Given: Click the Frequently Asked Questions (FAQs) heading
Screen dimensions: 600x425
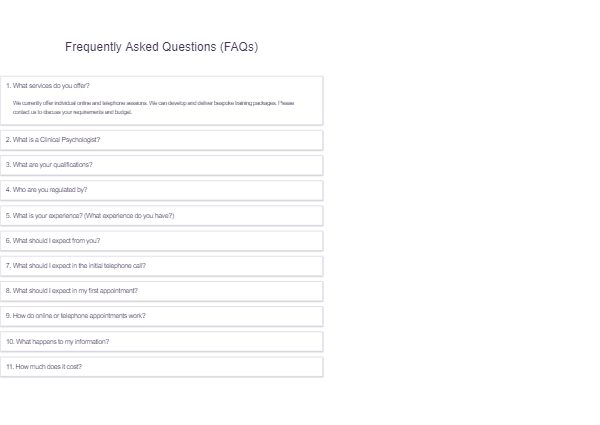Looking at the screenshot, I should tap(161, 47).
